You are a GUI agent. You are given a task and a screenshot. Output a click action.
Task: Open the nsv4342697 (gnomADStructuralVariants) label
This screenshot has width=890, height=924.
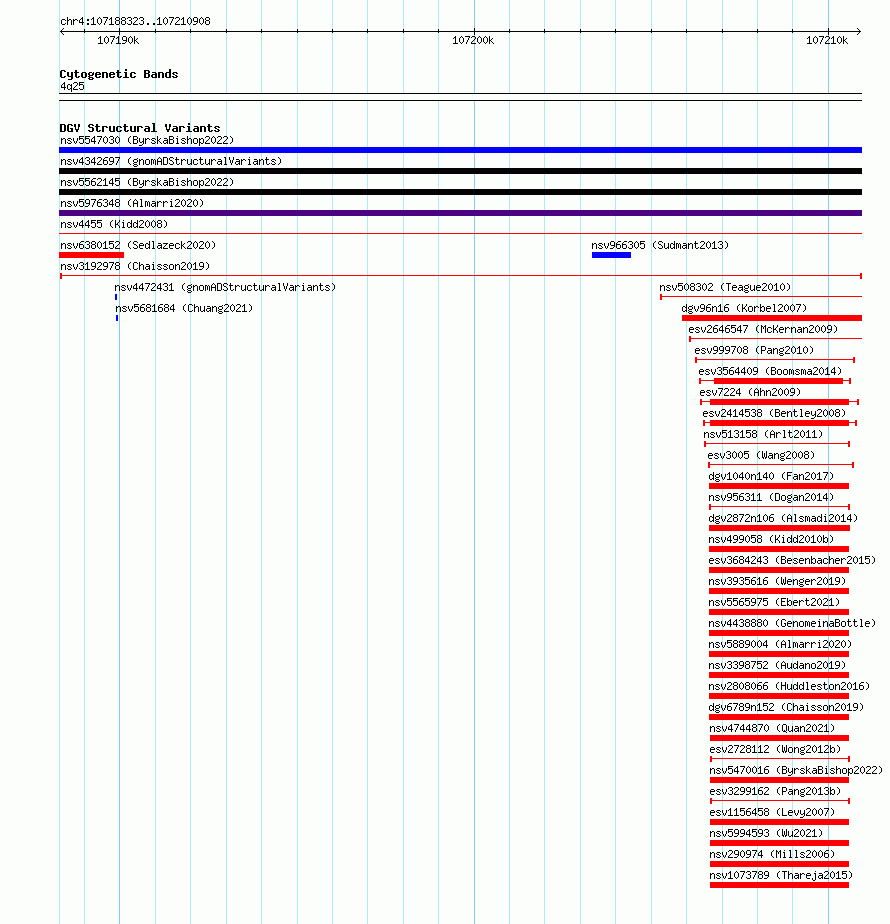(x=171, y=161)
